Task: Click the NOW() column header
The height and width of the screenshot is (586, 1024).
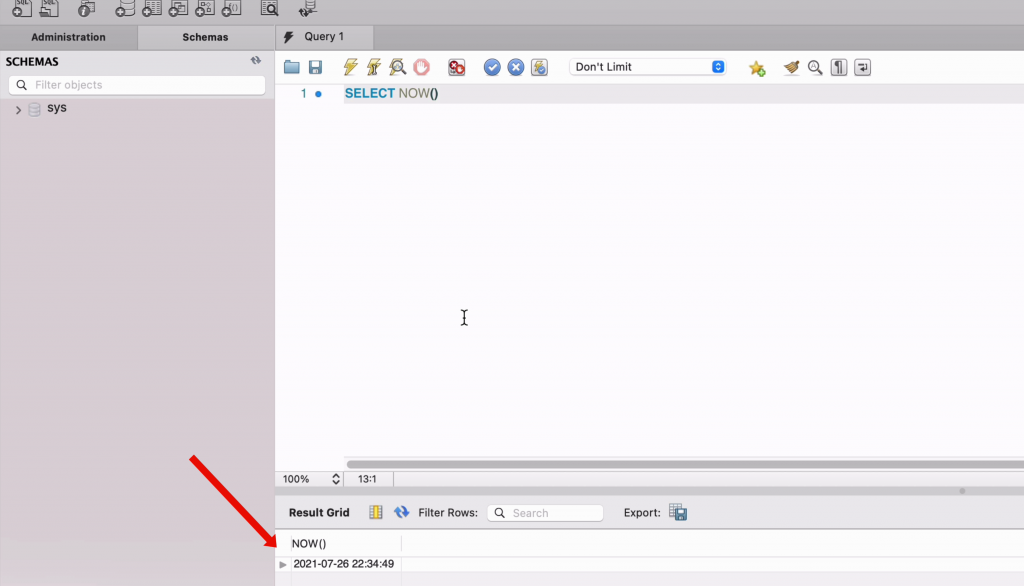Action: coord(309,543)
